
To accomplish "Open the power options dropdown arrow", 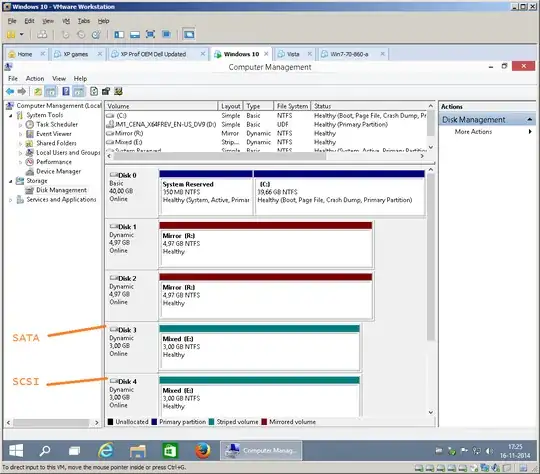I will (x=22, y=34).
